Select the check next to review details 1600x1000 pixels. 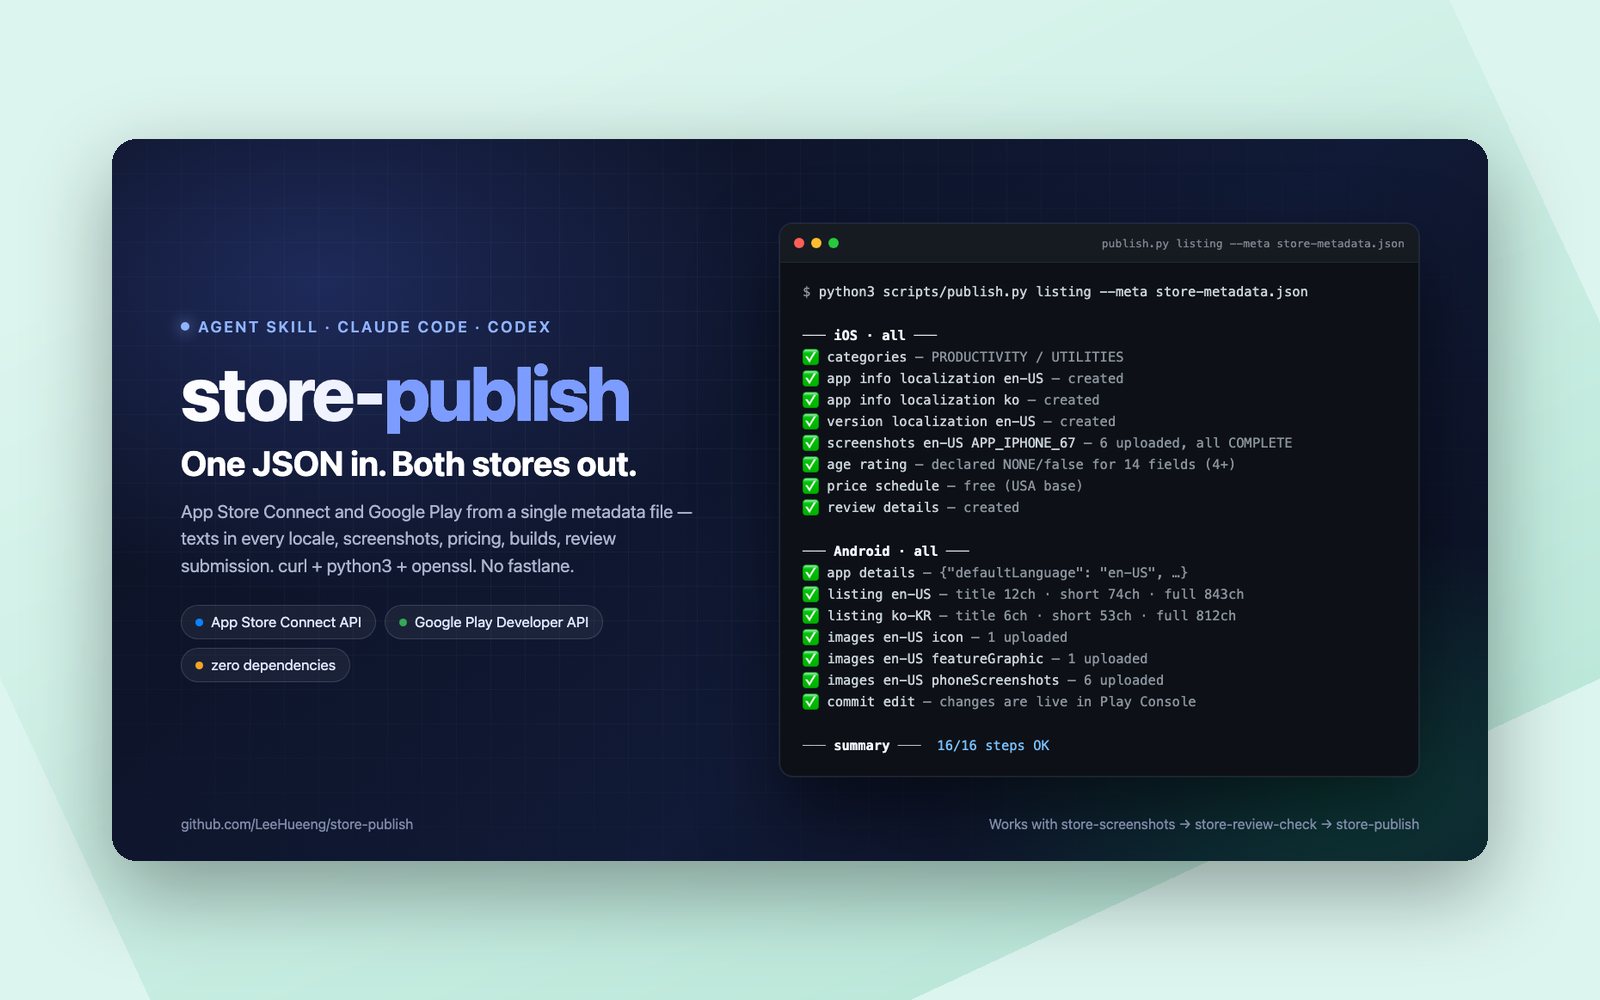tap(810, 507)
